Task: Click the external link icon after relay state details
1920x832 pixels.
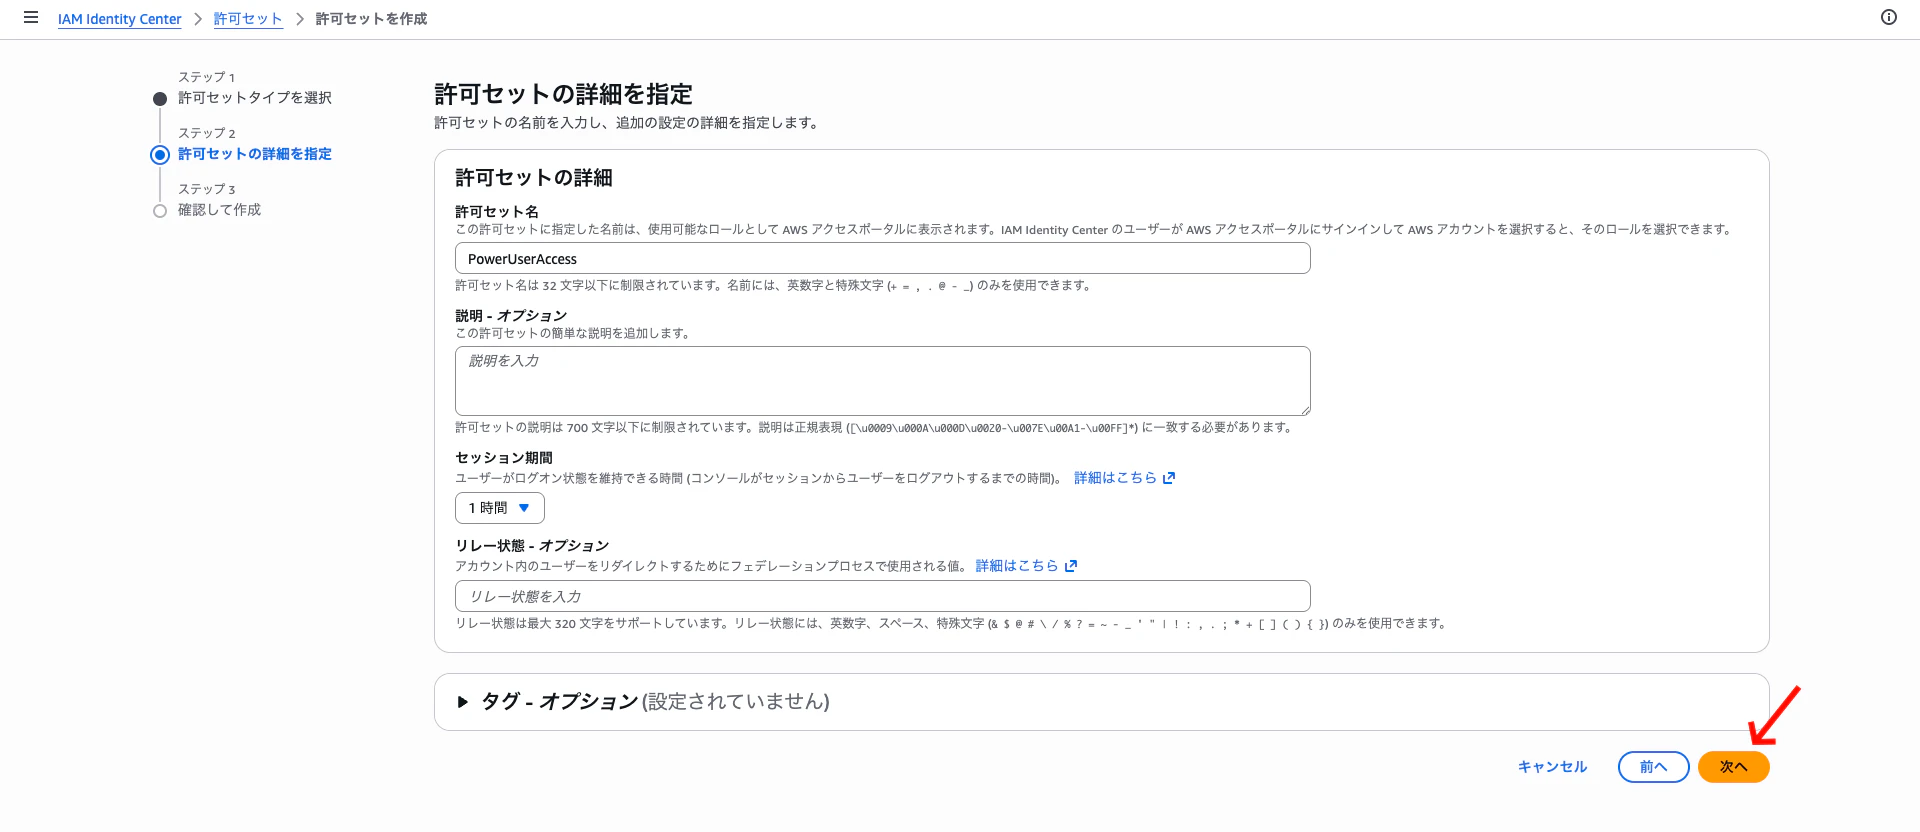Action: pos(1071,566)
